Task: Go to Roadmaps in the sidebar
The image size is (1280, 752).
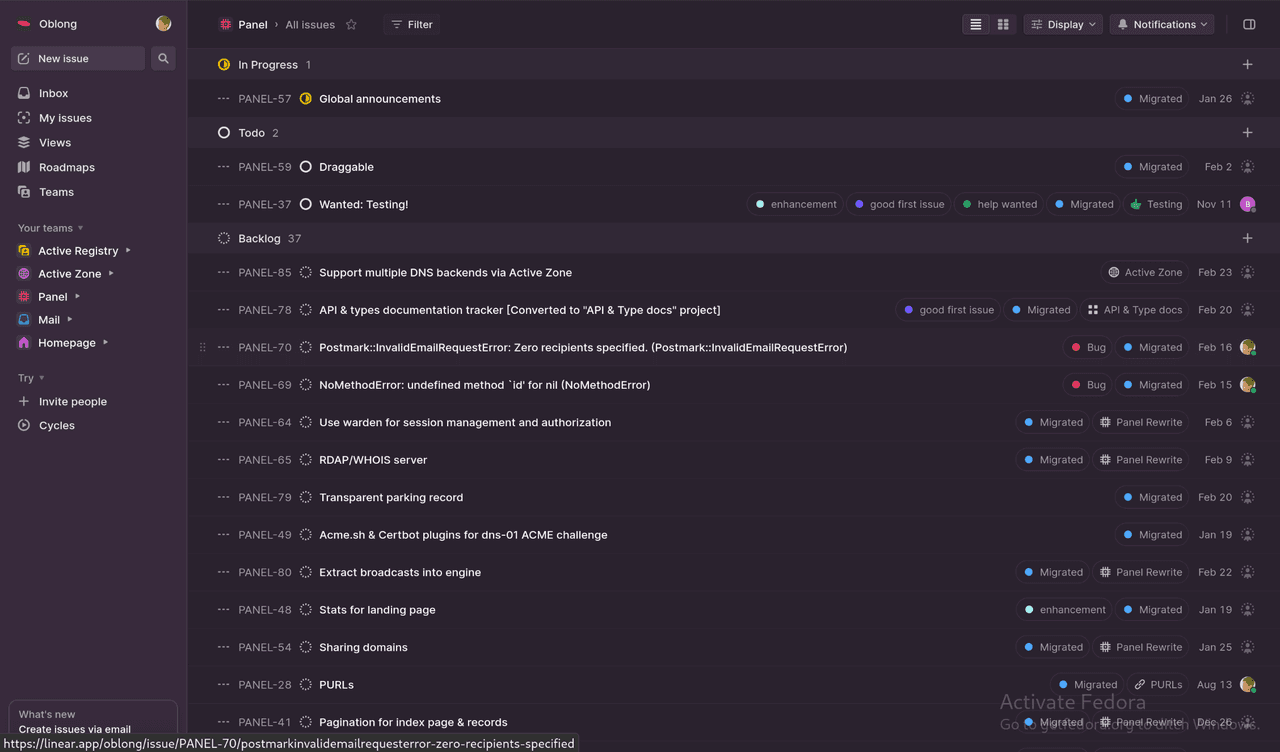Action: (66, 168)
